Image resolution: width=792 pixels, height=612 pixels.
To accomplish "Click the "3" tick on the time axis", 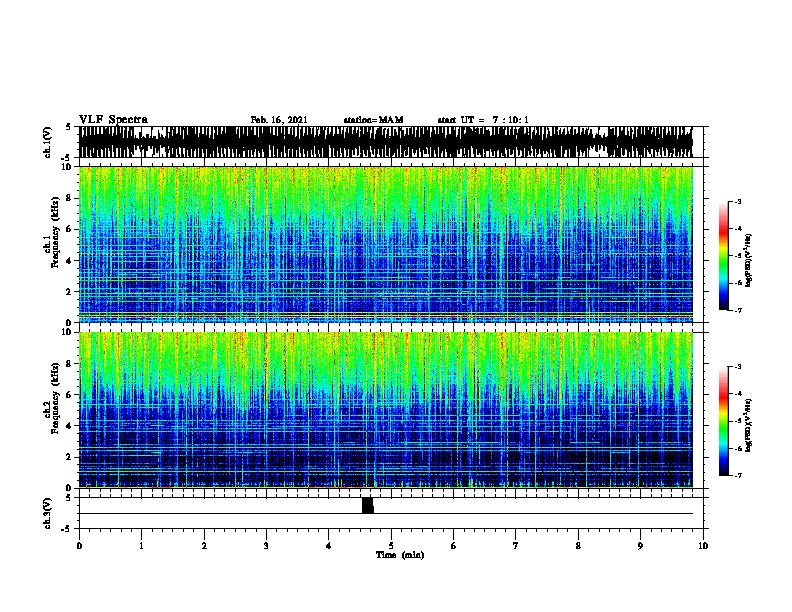I will (266, 546).
